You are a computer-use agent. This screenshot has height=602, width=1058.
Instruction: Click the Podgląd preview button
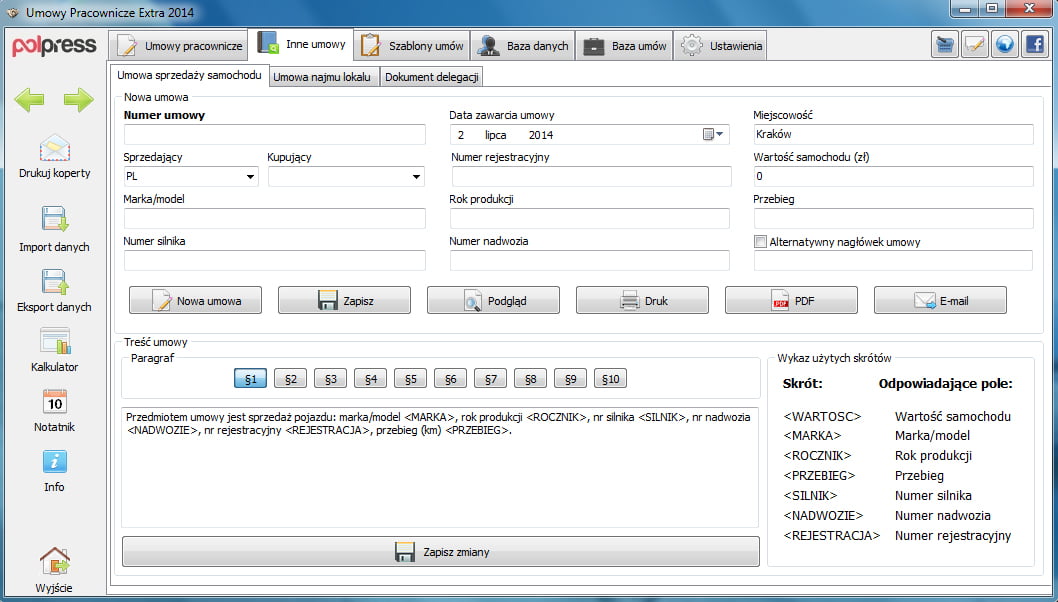point(493,301)
